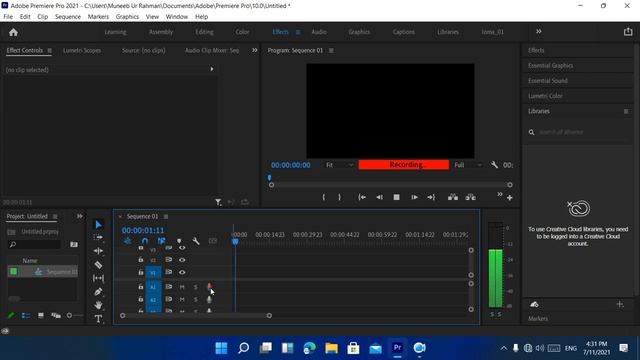The height and width of the screenshot is (360, 640).
Task: Open the Sequence menu
Action: [68, 17]
